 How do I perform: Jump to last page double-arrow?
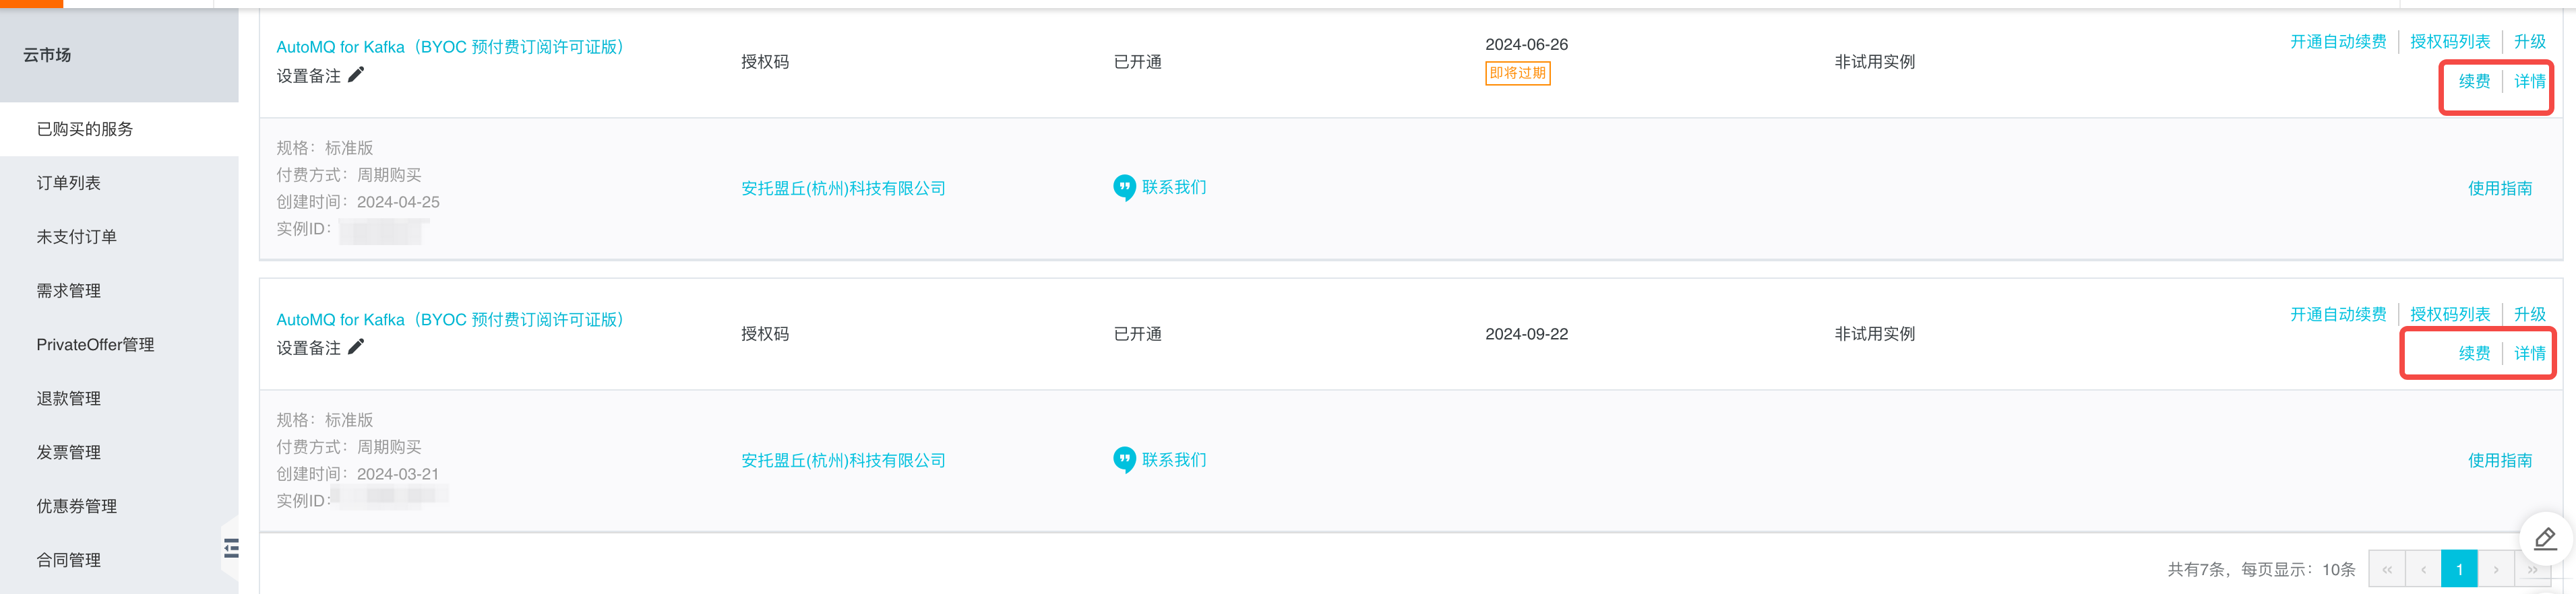point(2532,569)
